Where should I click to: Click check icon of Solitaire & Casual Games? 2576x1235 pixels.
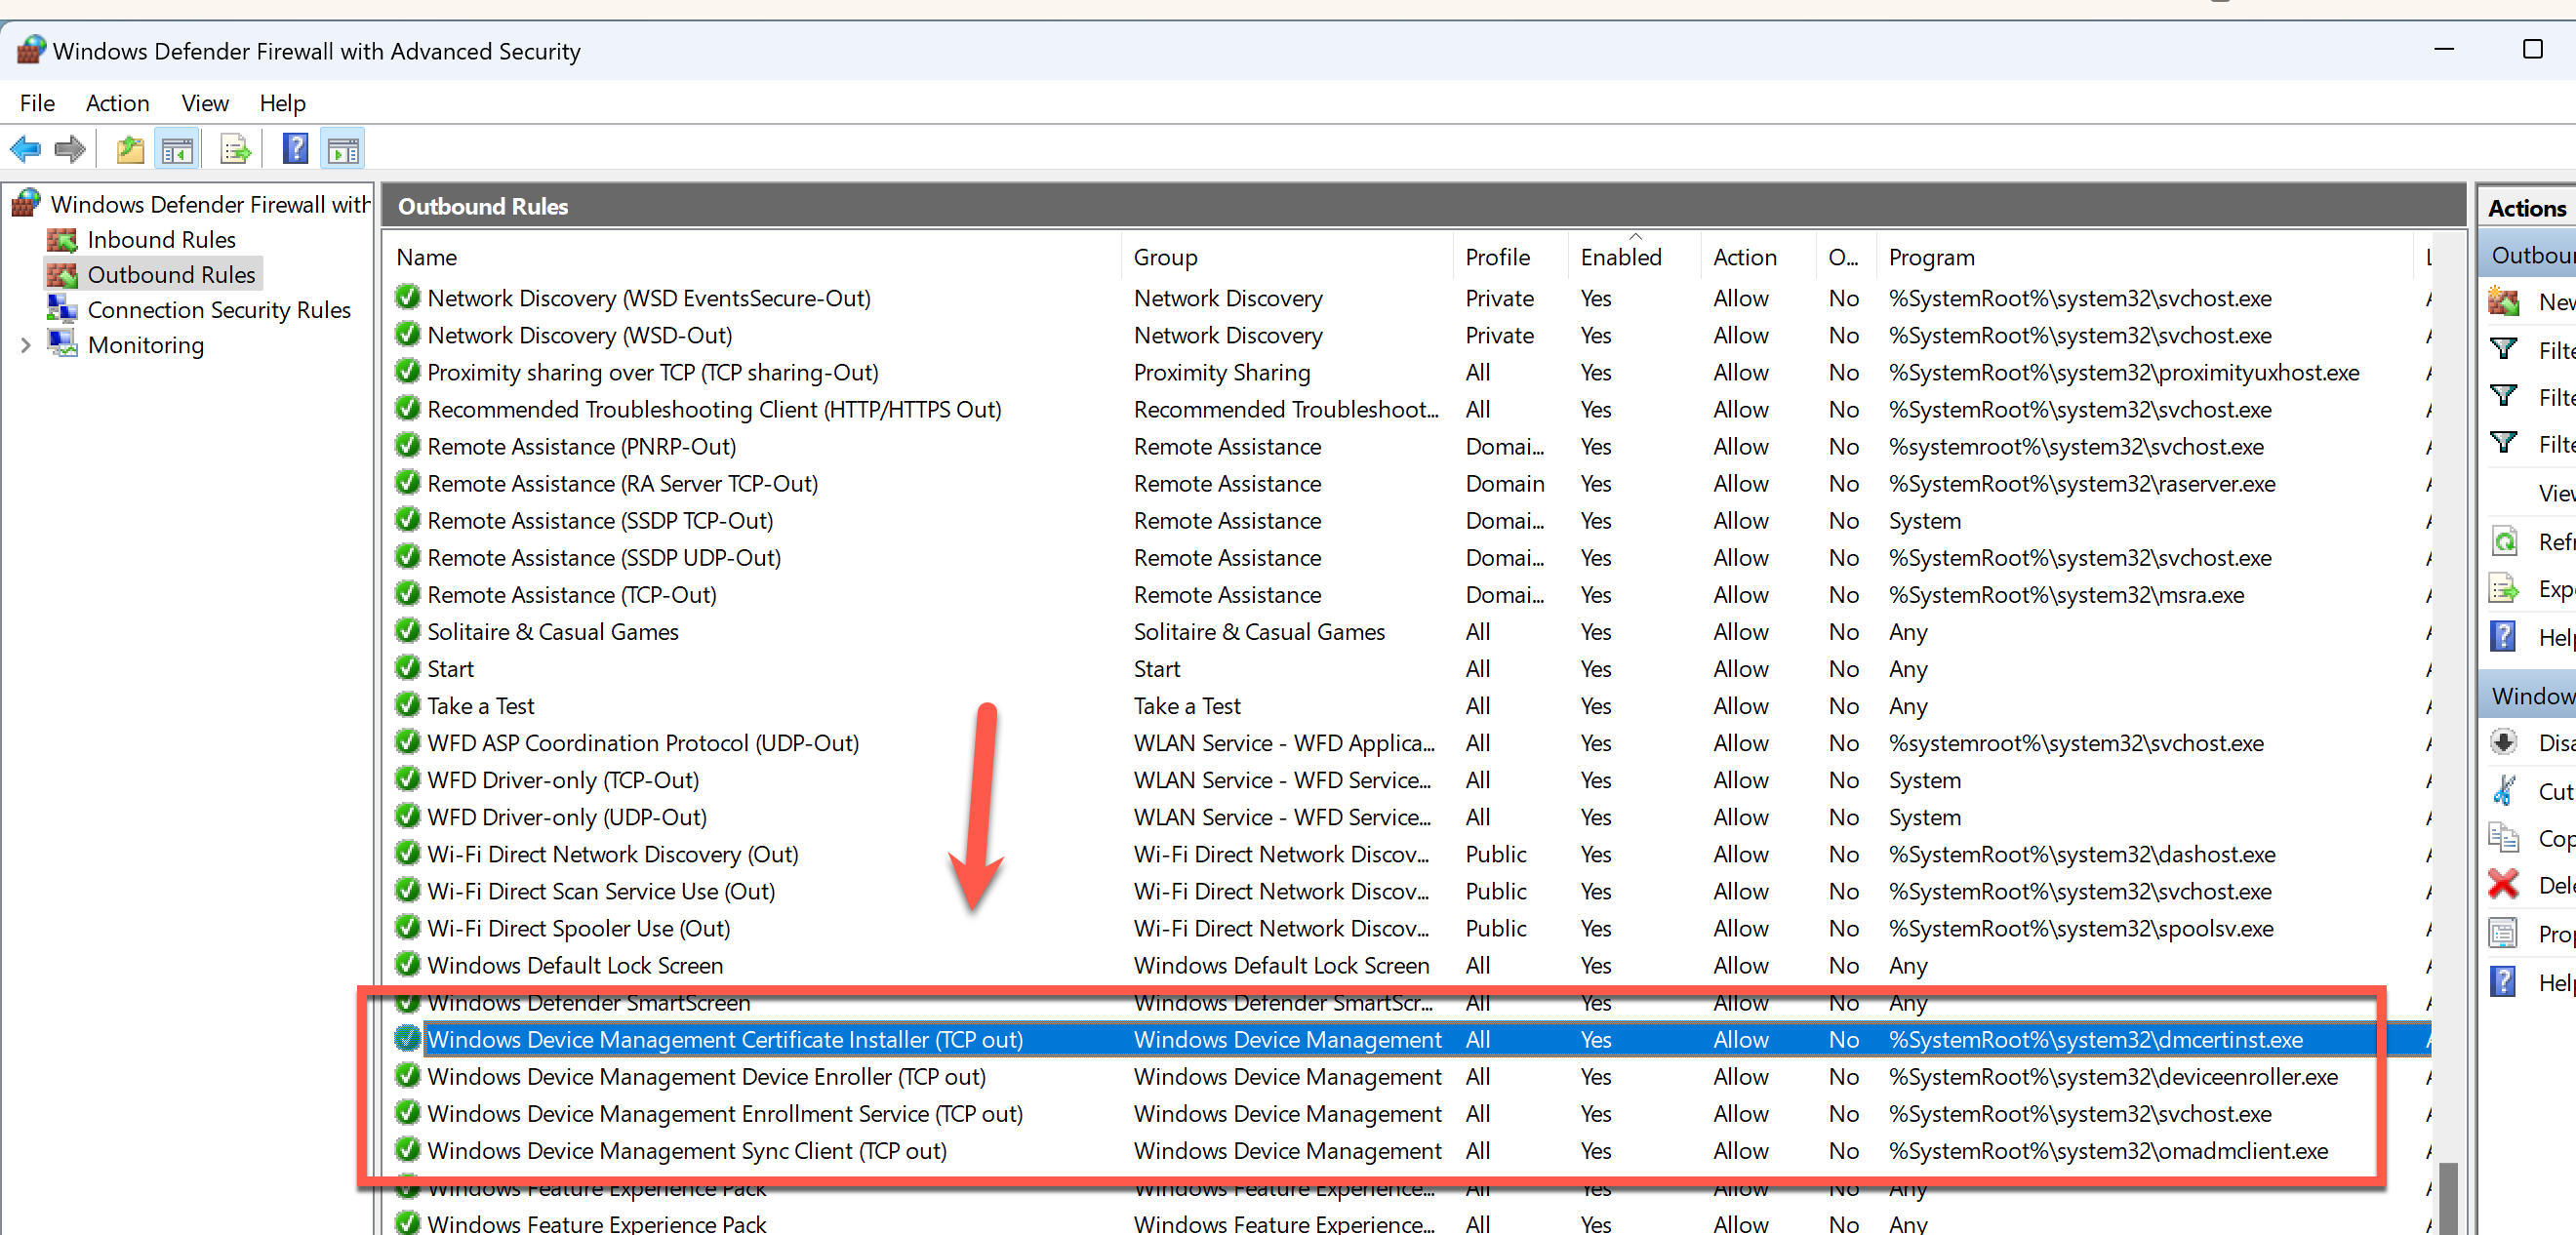point(407,631)
